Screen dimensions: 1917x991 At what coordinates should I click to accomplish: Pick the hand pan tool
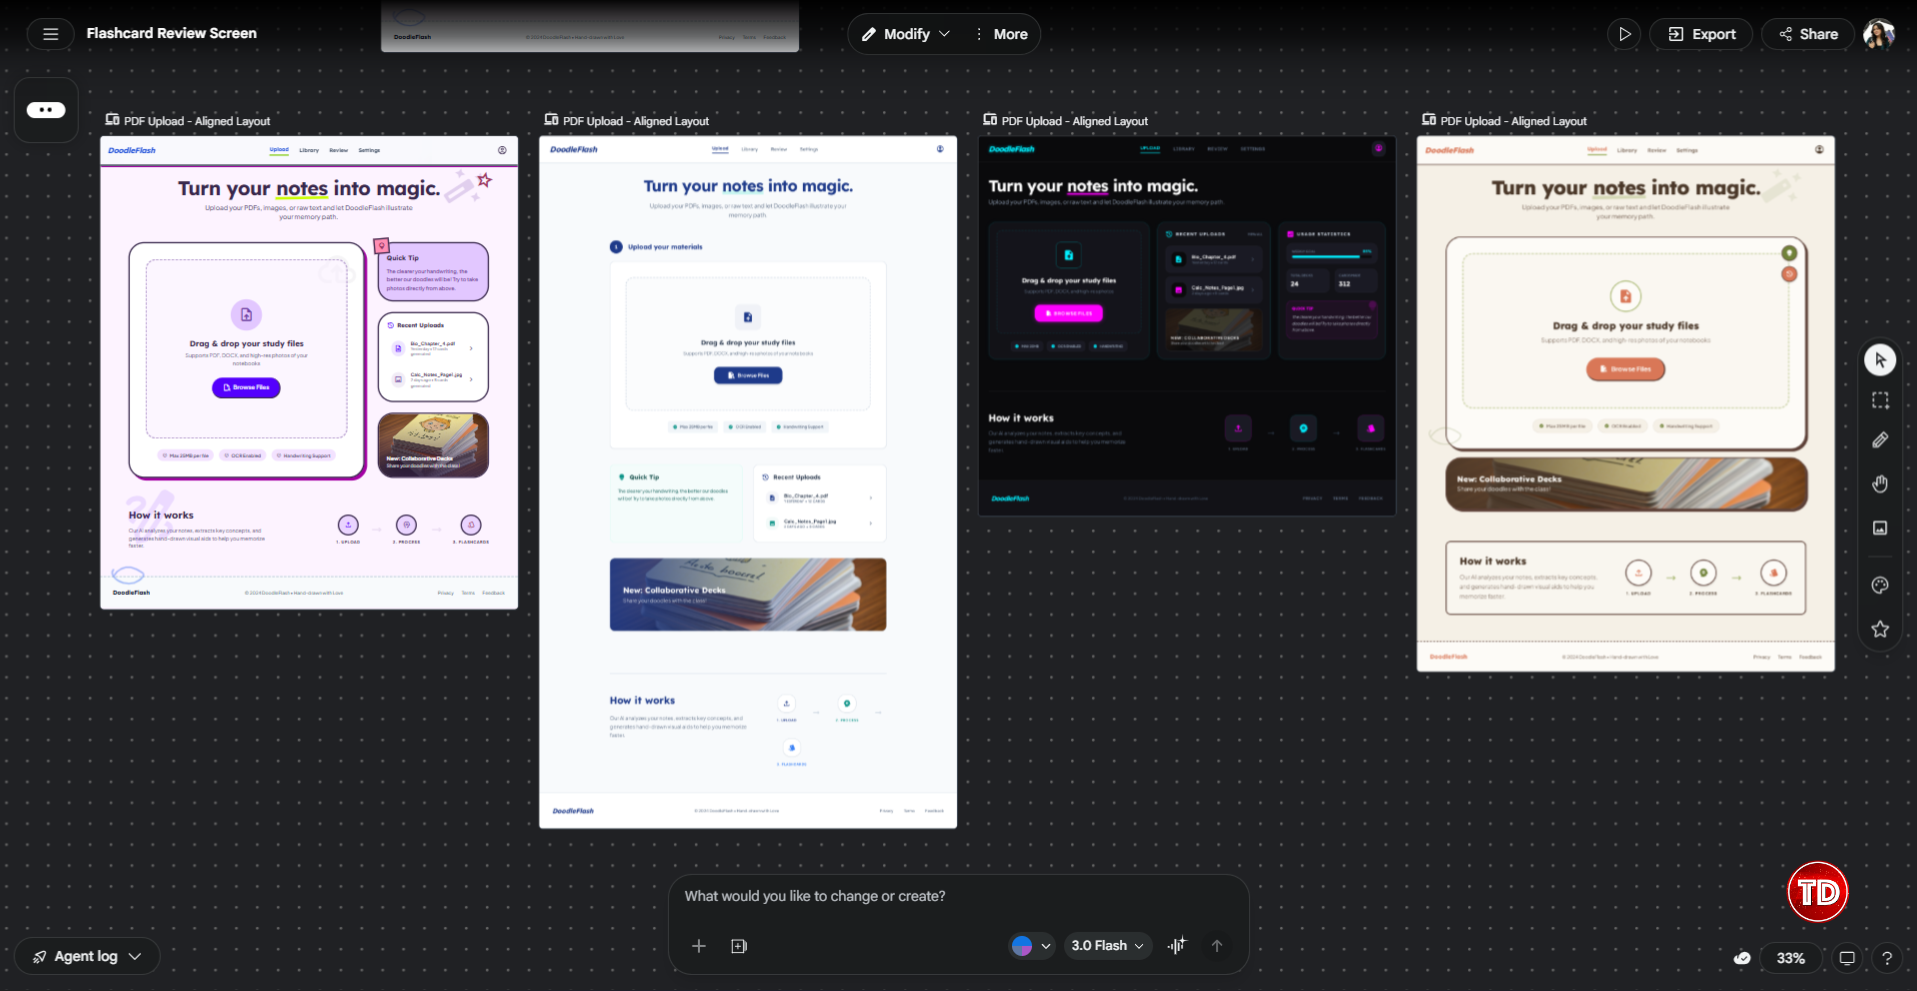click(1880, 484)
